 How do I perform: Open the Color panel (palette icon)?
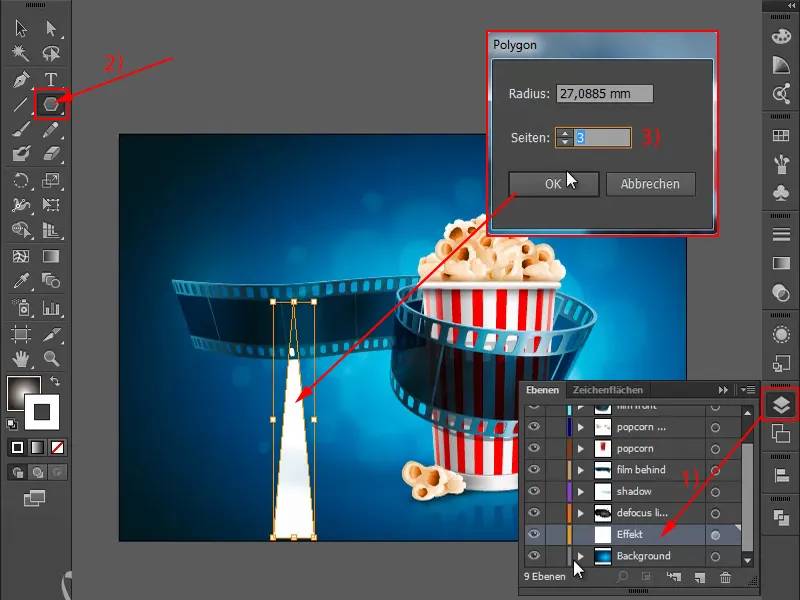click(x=781, y=37)
